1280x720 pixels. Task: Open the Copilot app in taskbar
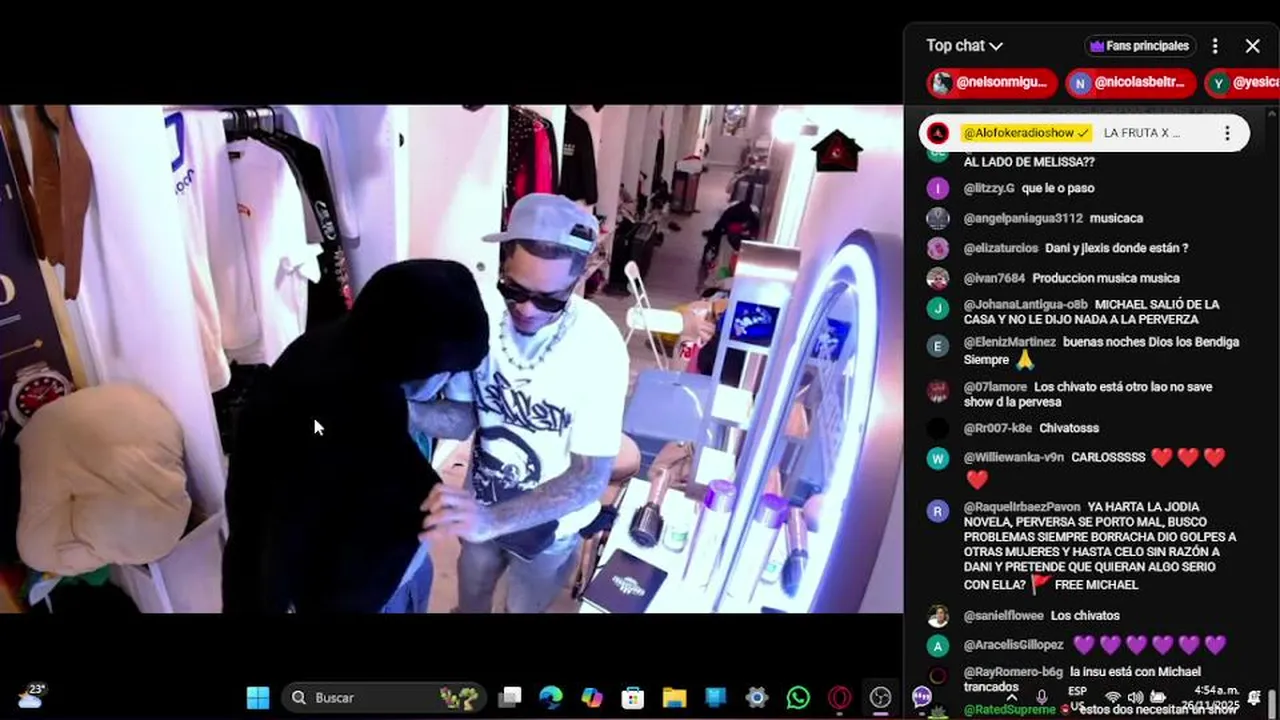[592, 697]
